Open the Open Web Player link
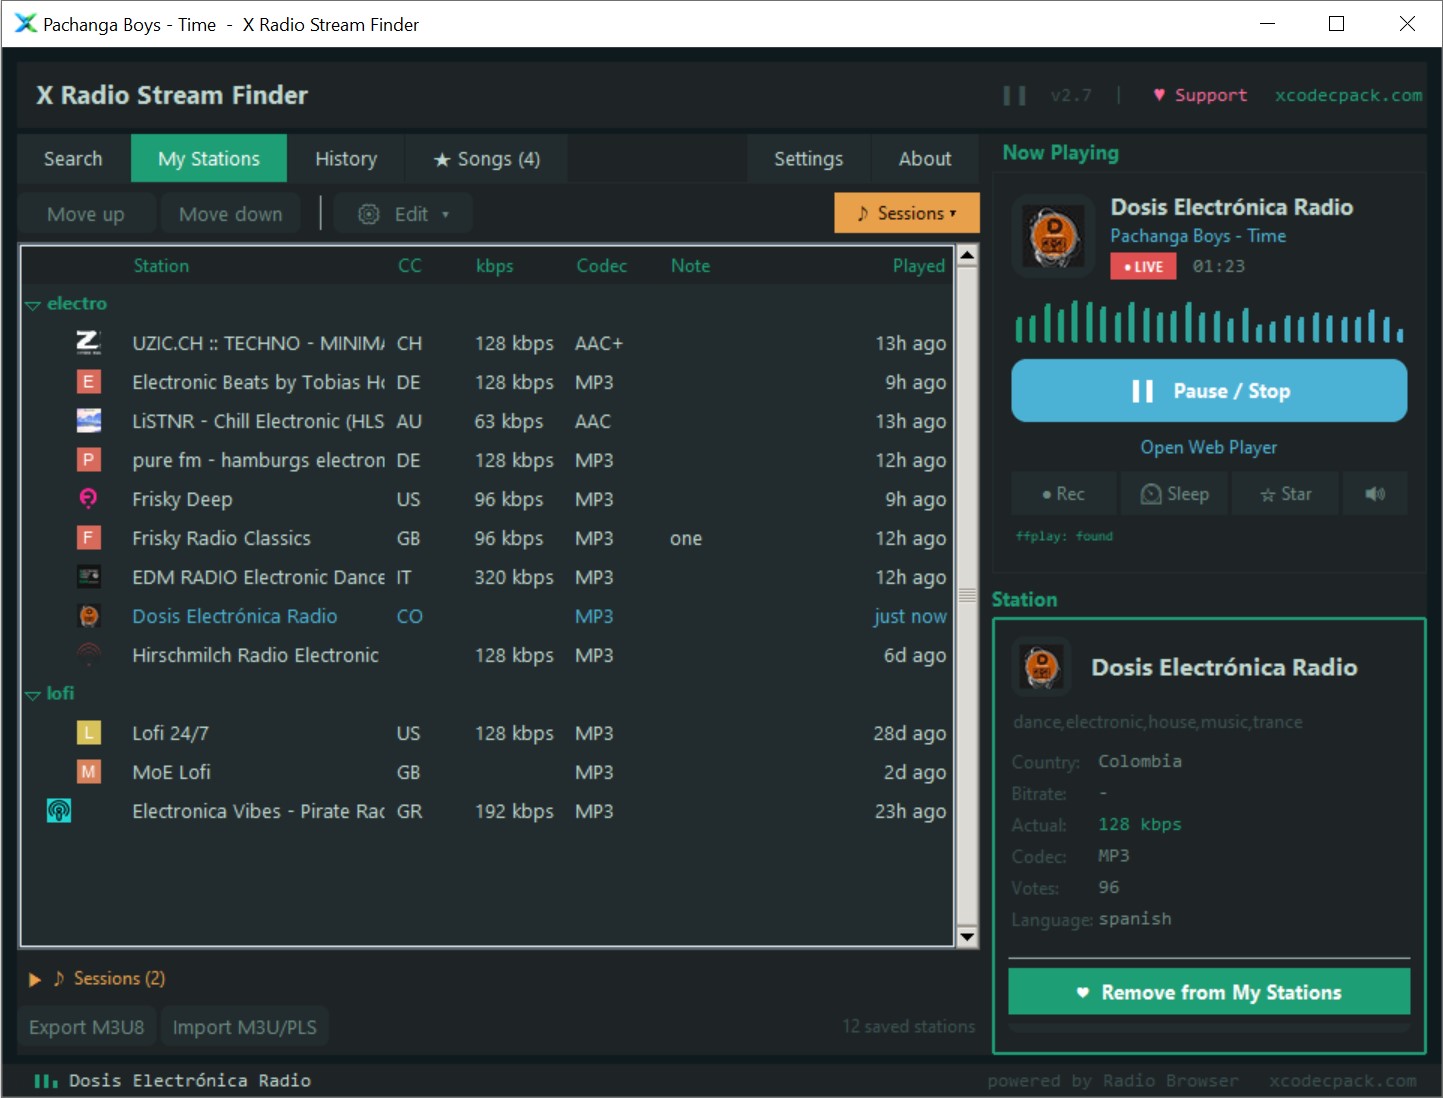Viewport: 1443px width, 1098px height. [x=1209, y=448]
